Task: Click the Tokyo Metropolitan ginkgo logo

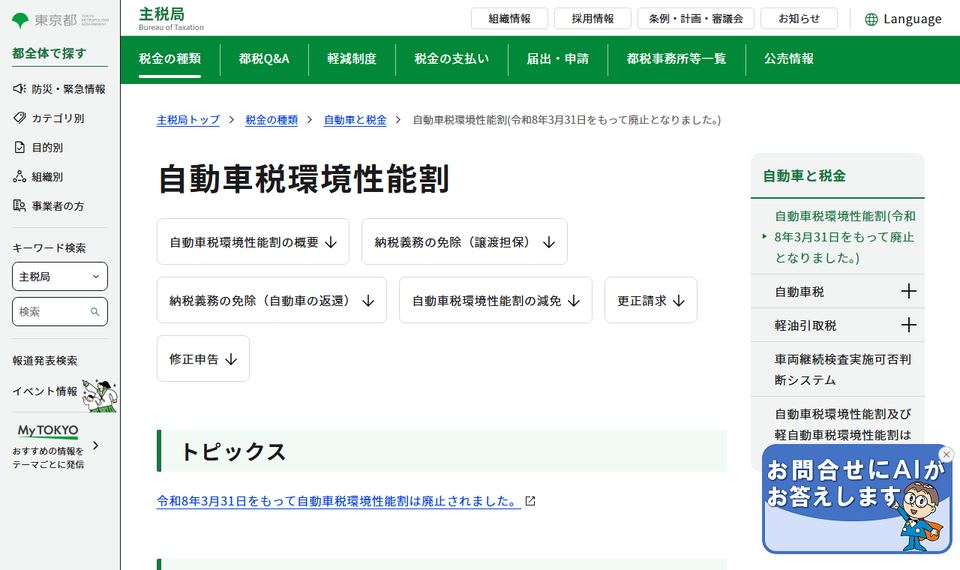Action: point(20,20)
